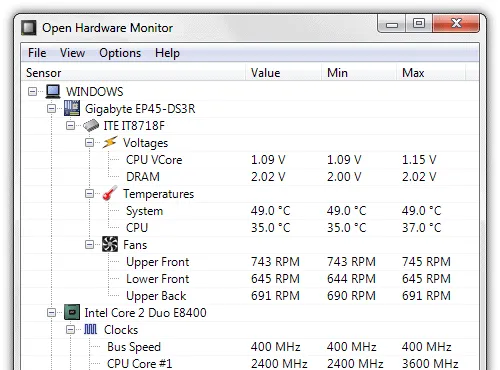
Task: Click the Max column header
Action: (x=431, y=73)
